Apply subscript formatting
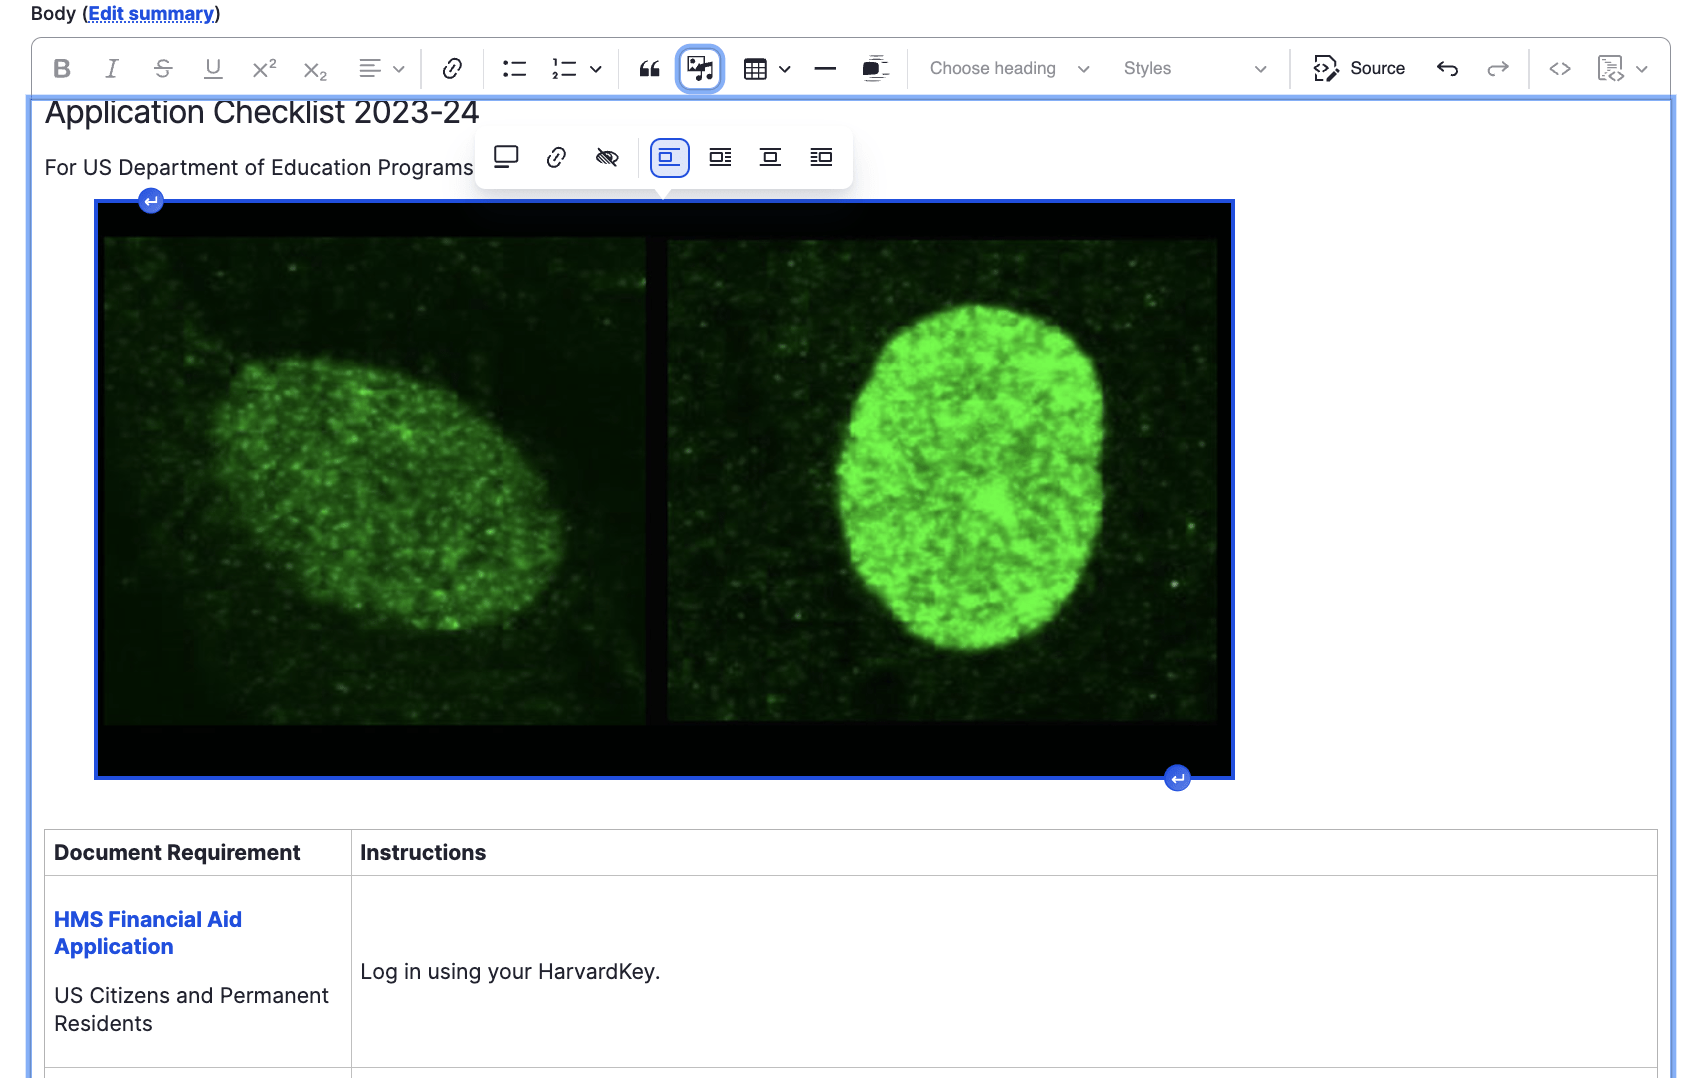Image resolution: width=1682 pixels, height=1078 pixels. click(x=315, y=68)
